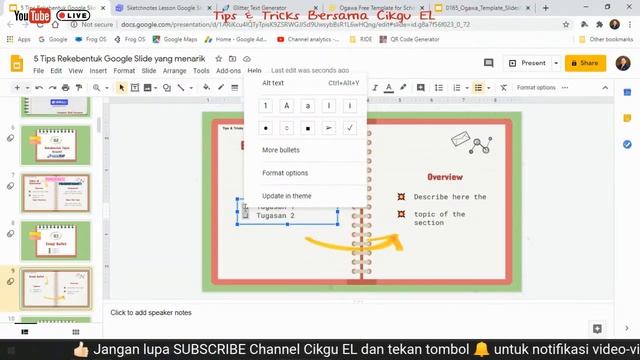This screenshot has height=360, width=640.
Task: Choose the lowercase 'a' list style
Action: 308,106
